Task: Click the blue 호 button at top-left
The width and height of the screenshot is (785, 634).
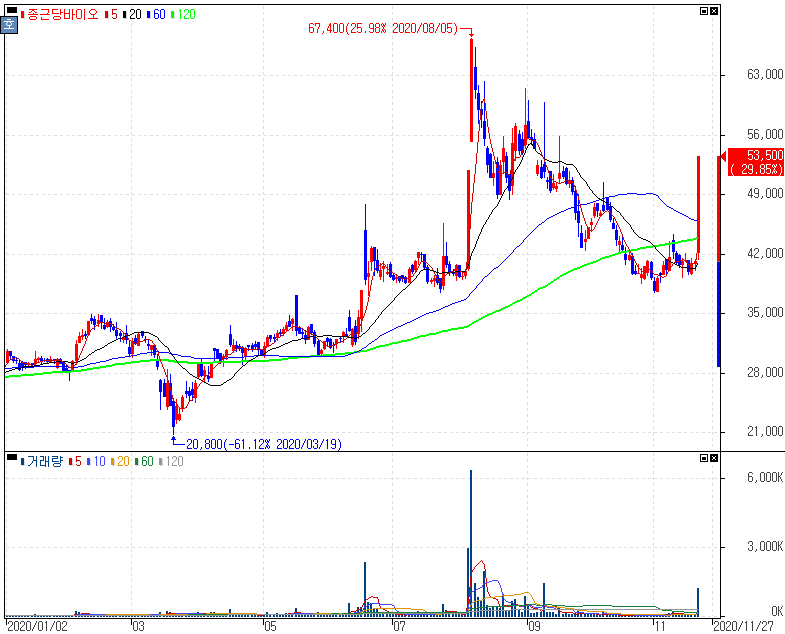Action: [10, 25]
